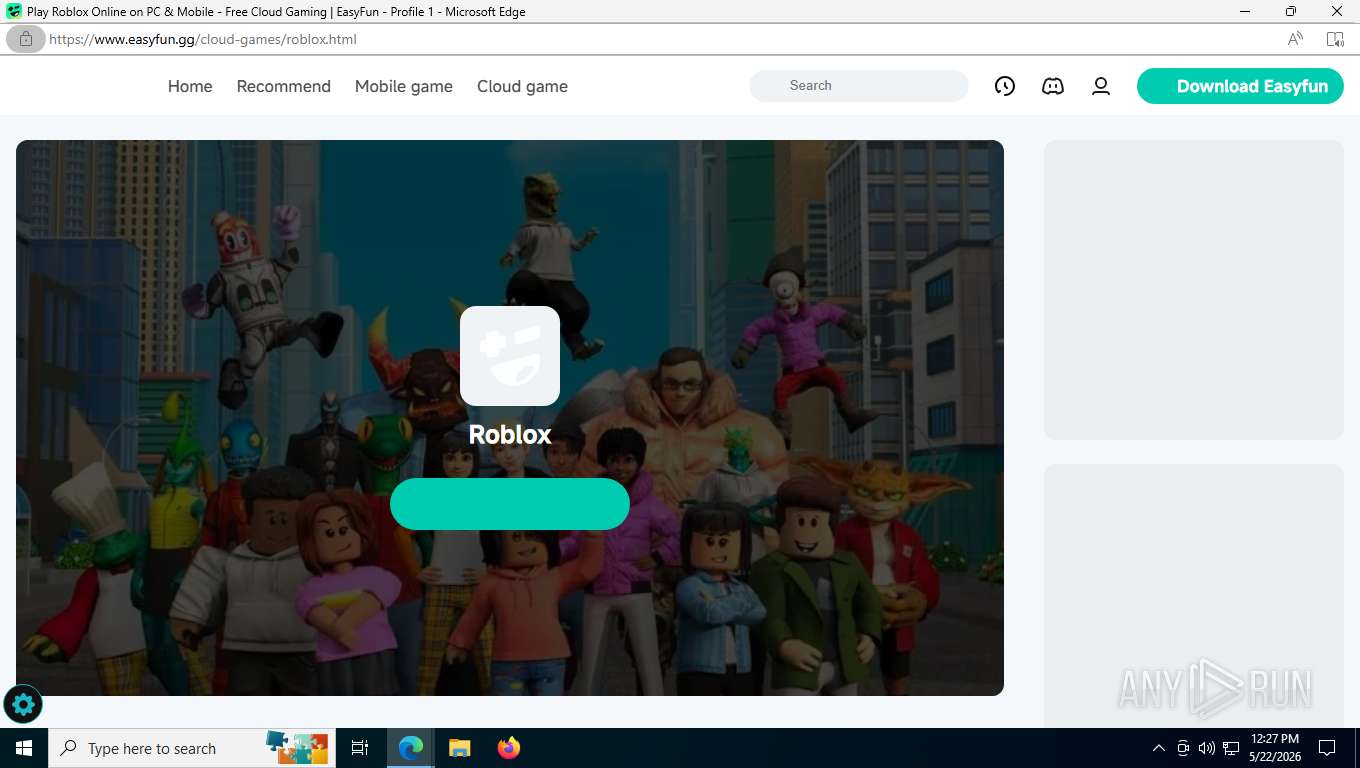This screenshot has height=768, width=1360.
Task: Click the green play button below Roblox
Action: [x=510, y=504]
